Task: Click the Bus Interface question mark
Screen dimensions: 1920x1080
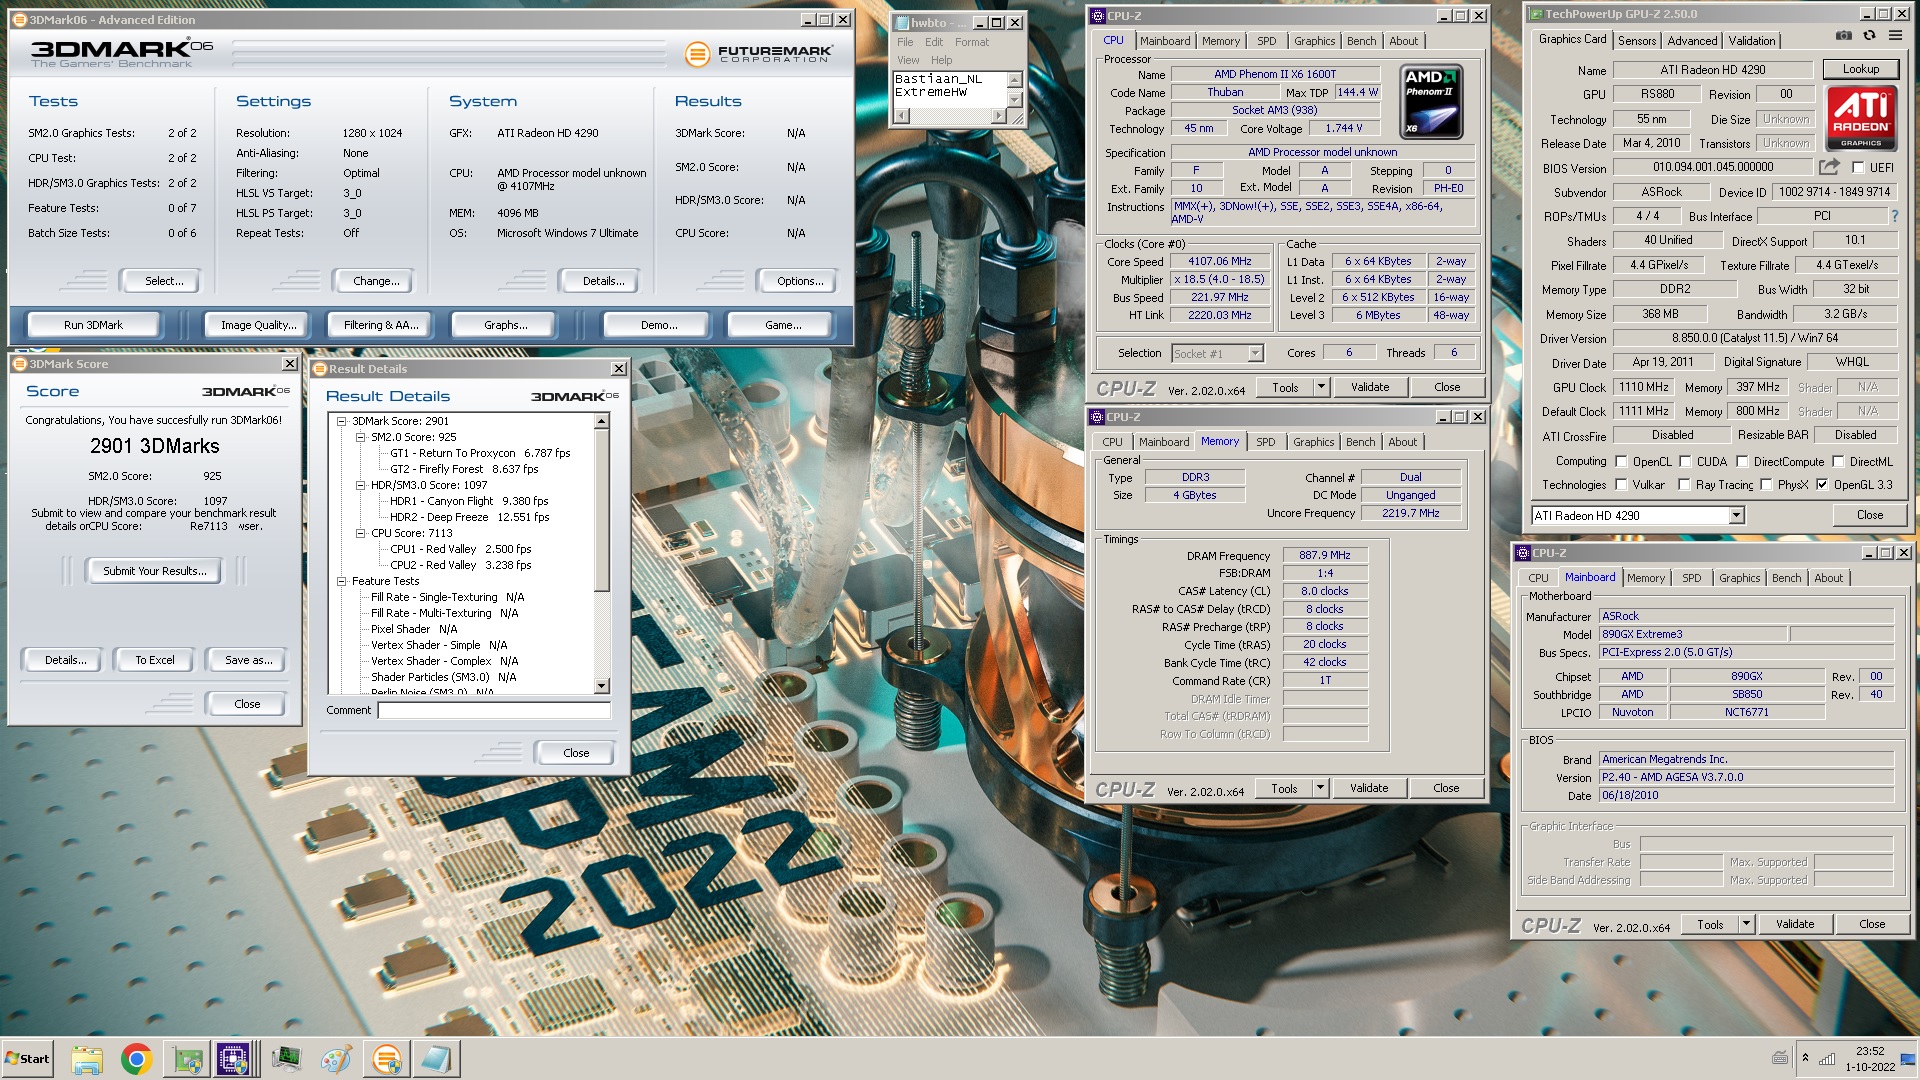Action: pos(1894,216)
